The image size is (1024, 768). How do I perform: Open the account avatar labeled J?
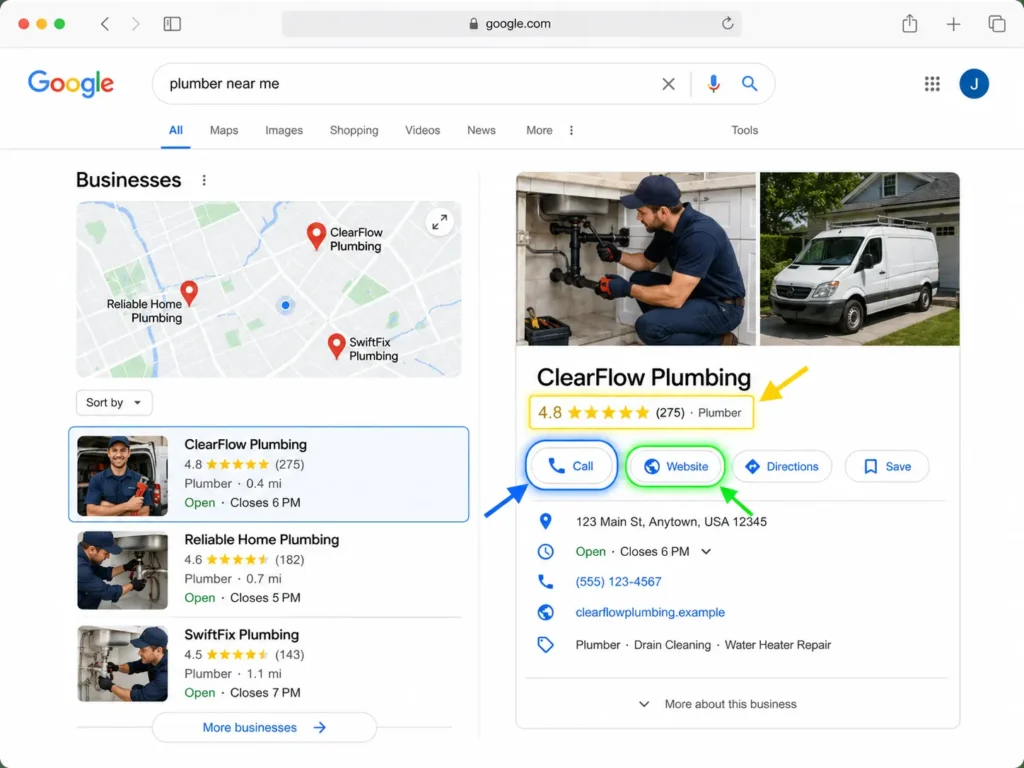(974, 84)
